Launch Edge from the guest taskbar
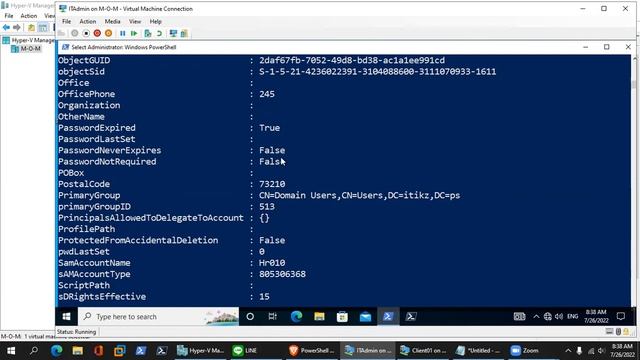This screenshot has height=360, width=640. (296, 316)
